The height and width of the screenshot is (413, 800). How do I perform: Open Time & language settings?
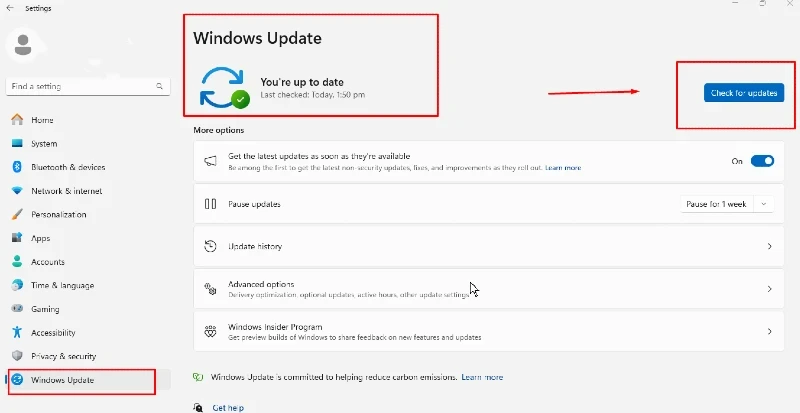tap(88, 285)
